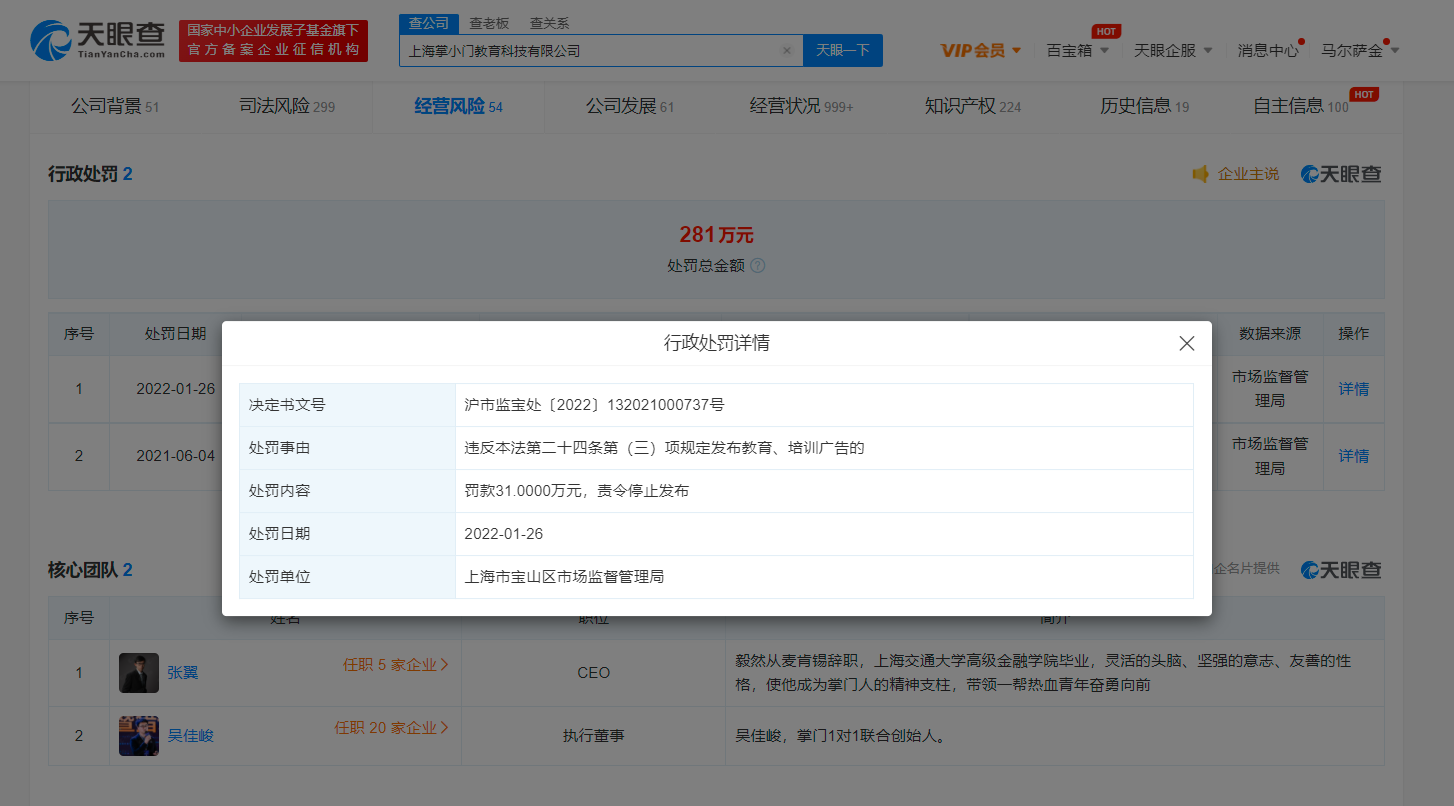Open the VIP会员 dropdown
The image size is (1454, 806).
[x=981, y=50]
